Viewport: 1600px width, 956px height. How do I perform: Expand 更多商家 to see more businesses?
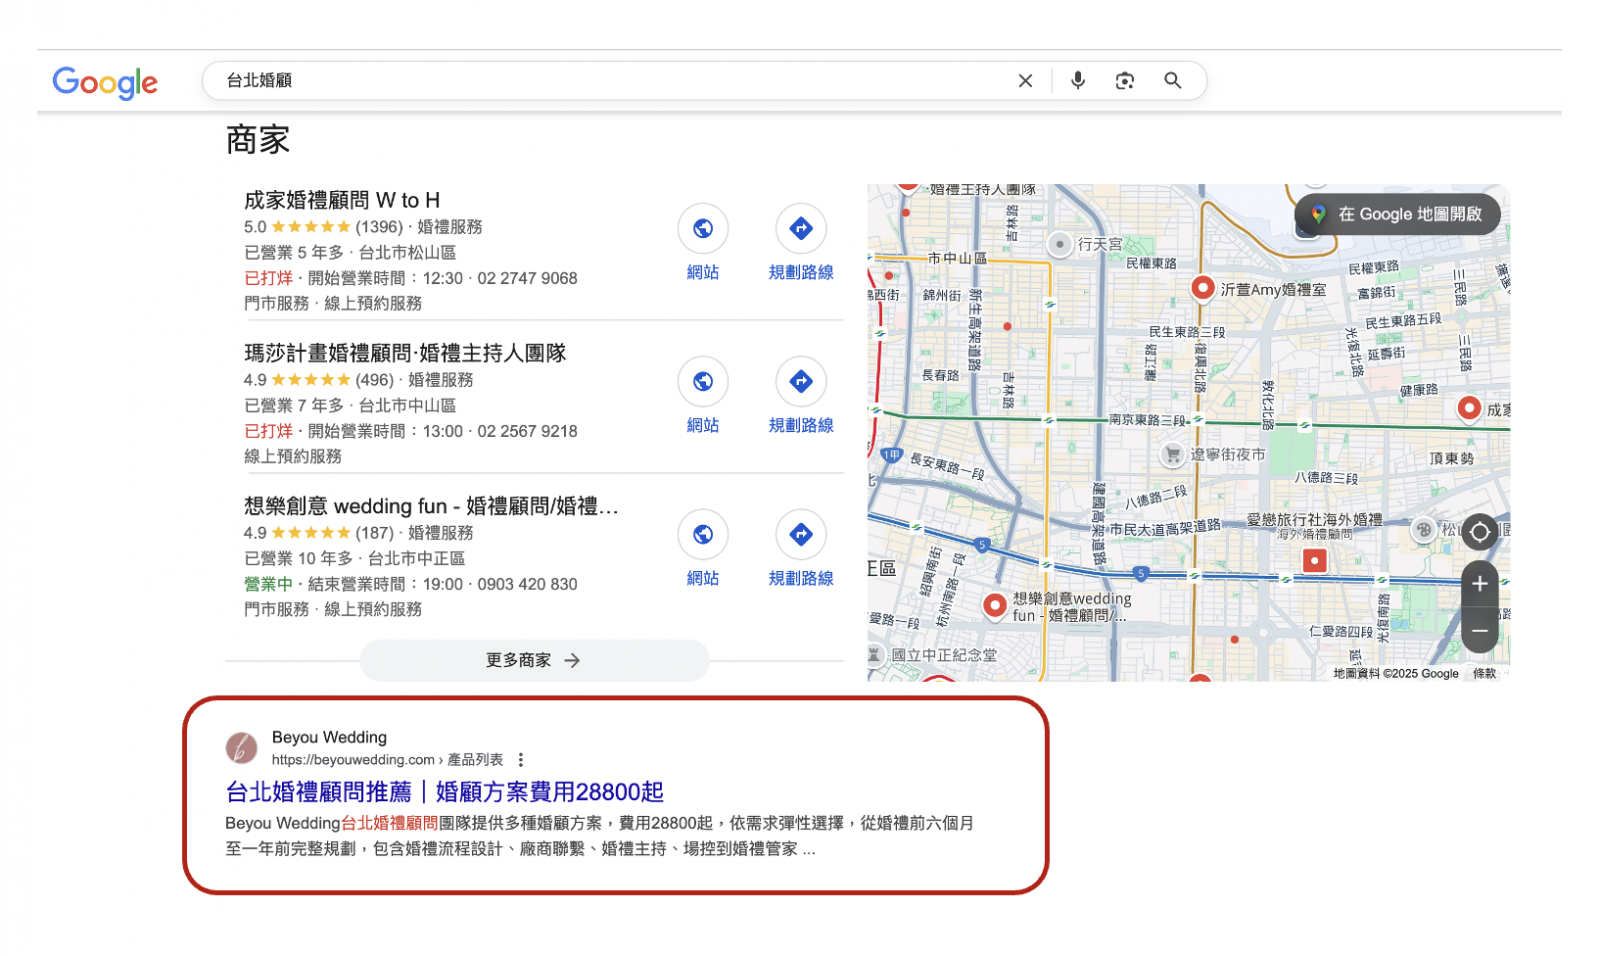[x=534, y=660]
